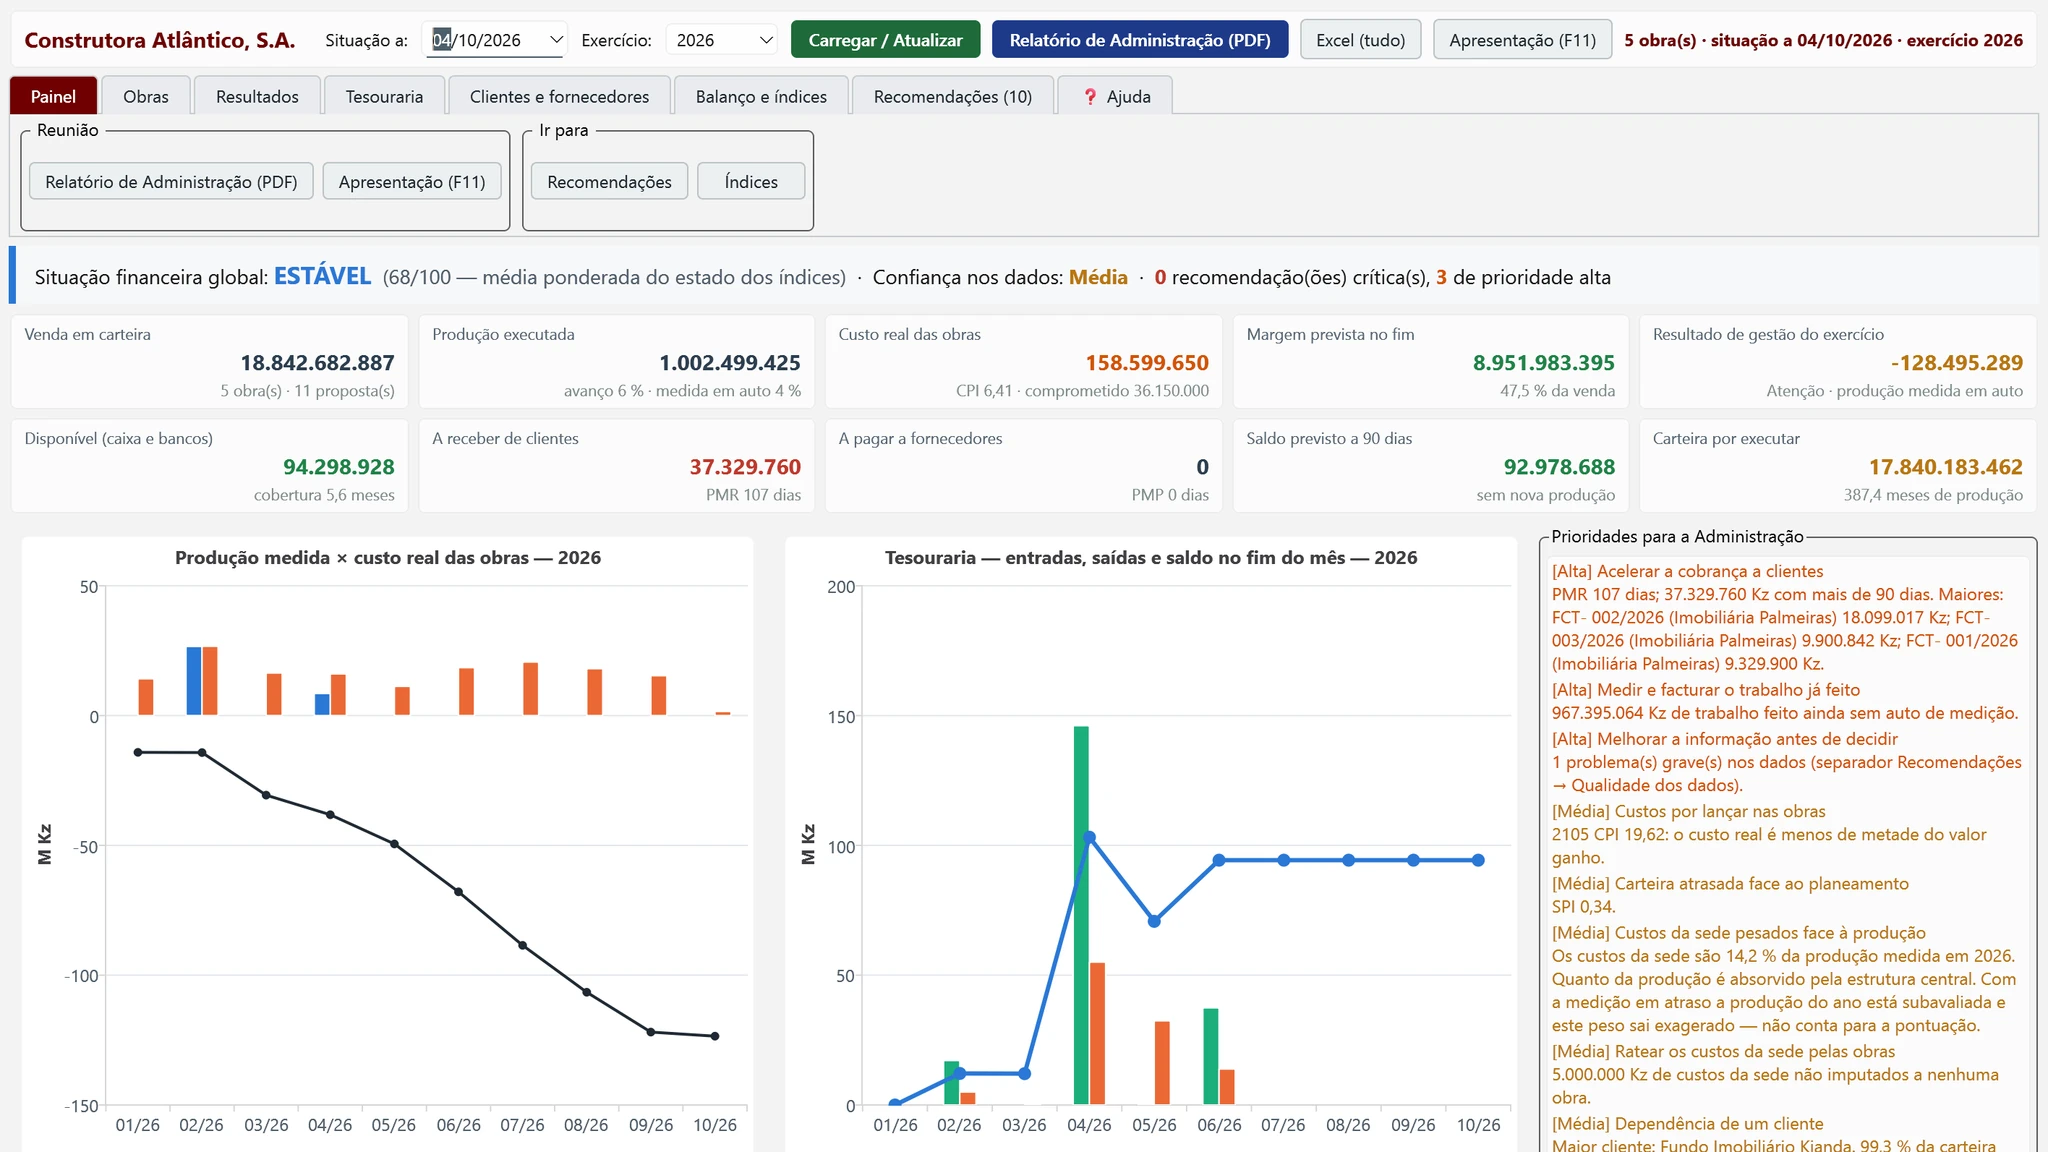Viewport: 2048px width, 1152px height.
Task: Click priority '[Média] Custos por lançar nas obras'
Action: pyautogui.click(x=1688, y=811)
